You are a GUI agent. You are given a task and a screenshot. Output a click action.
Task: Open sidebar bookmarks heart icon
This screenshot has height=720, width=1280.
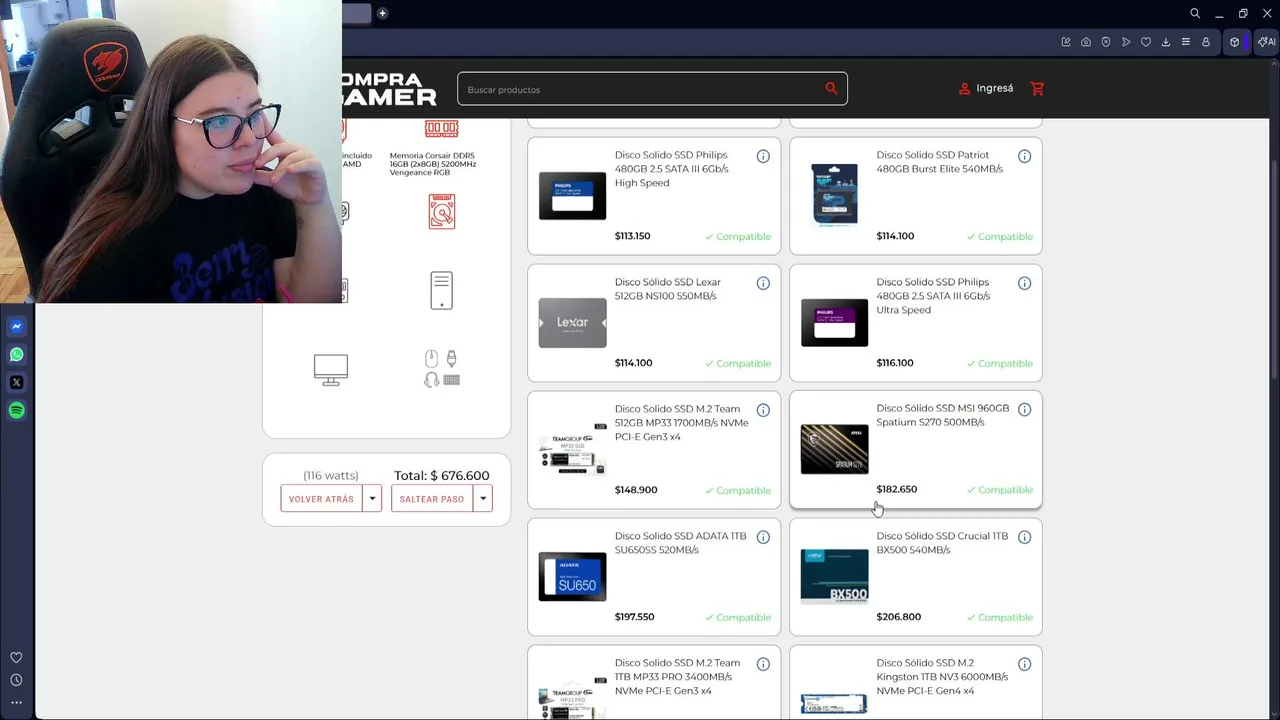pos(16,657)
